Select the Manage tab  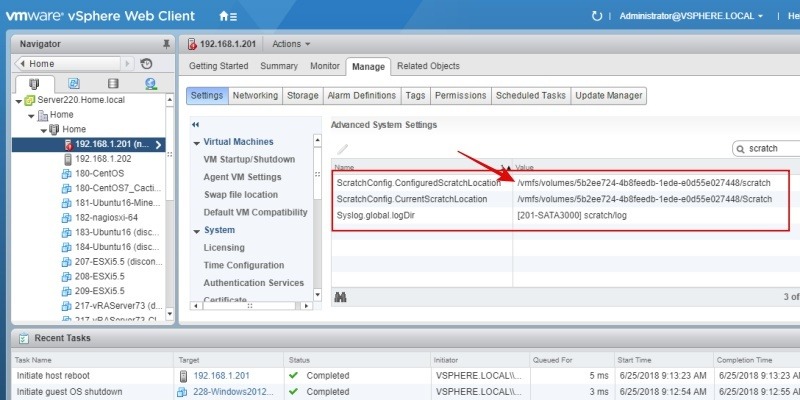point(368,66)
